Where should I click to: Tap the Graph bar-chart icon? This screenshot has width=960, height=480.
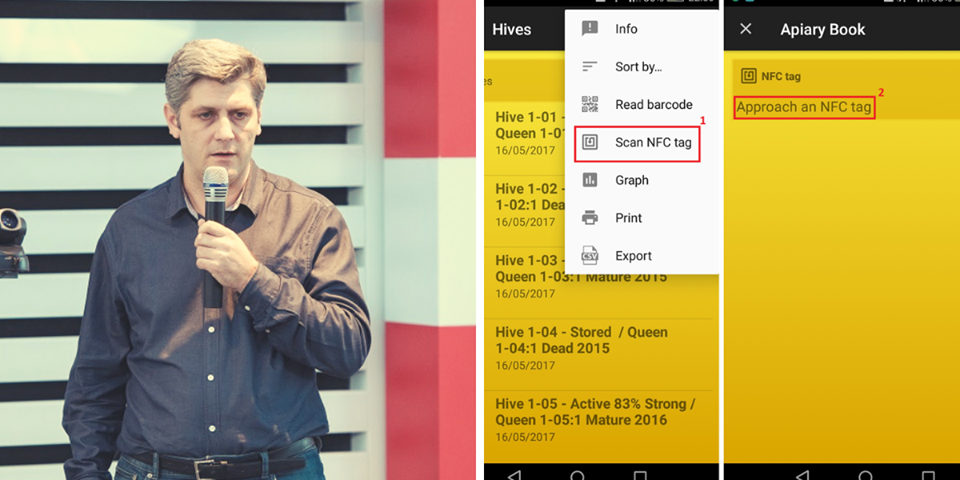pyautogui.click(x=590, y=180)
